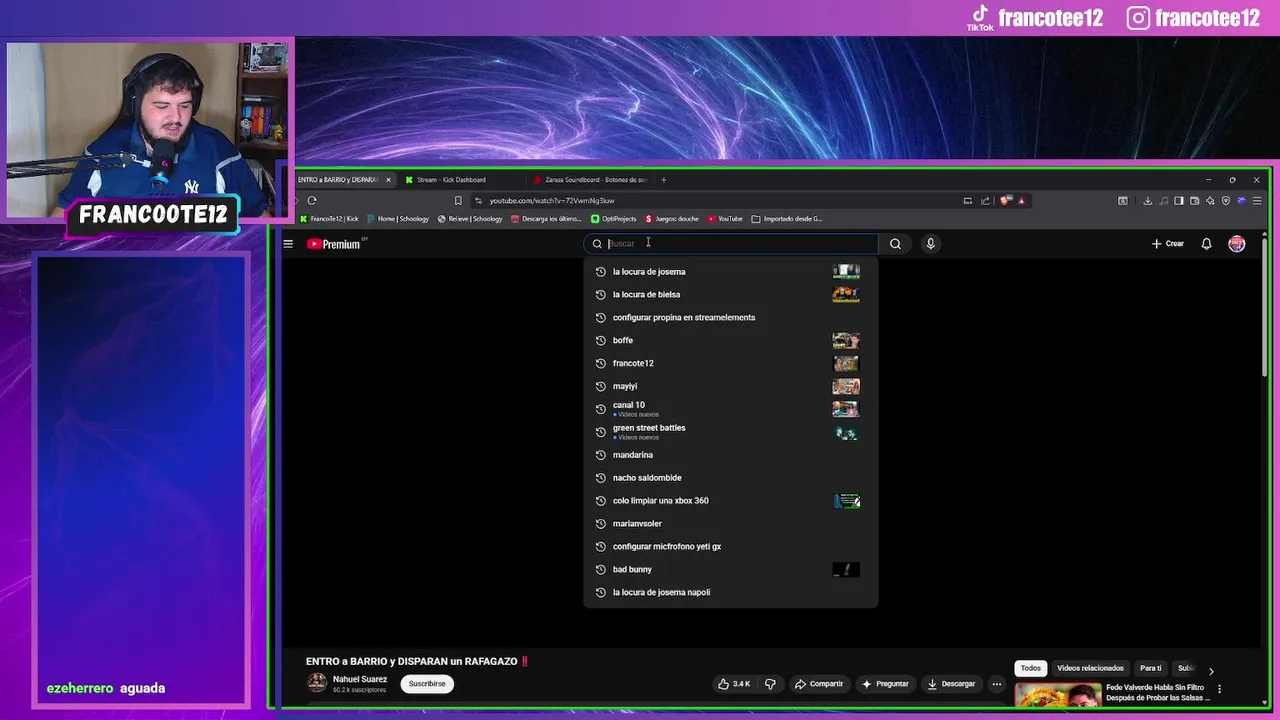Reload the page with the refresh icon

pyautogui.click(x=312, y=200)
